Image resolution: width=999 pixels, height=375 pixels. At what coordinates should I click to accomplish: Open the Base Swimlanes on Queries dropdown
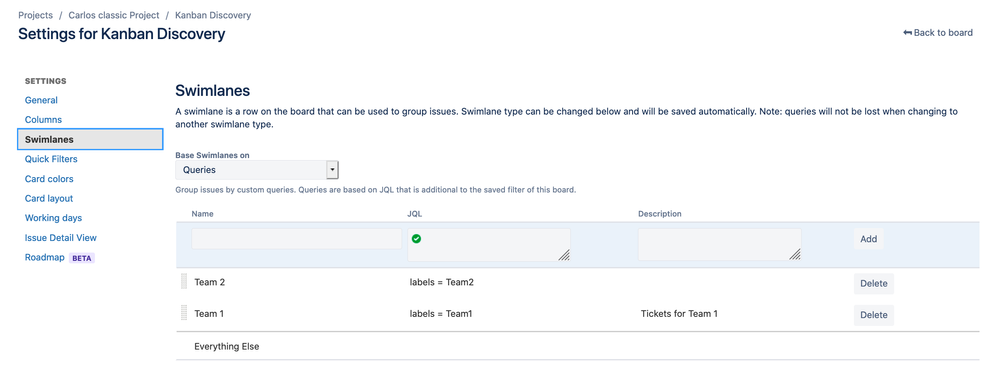point(257,170)
